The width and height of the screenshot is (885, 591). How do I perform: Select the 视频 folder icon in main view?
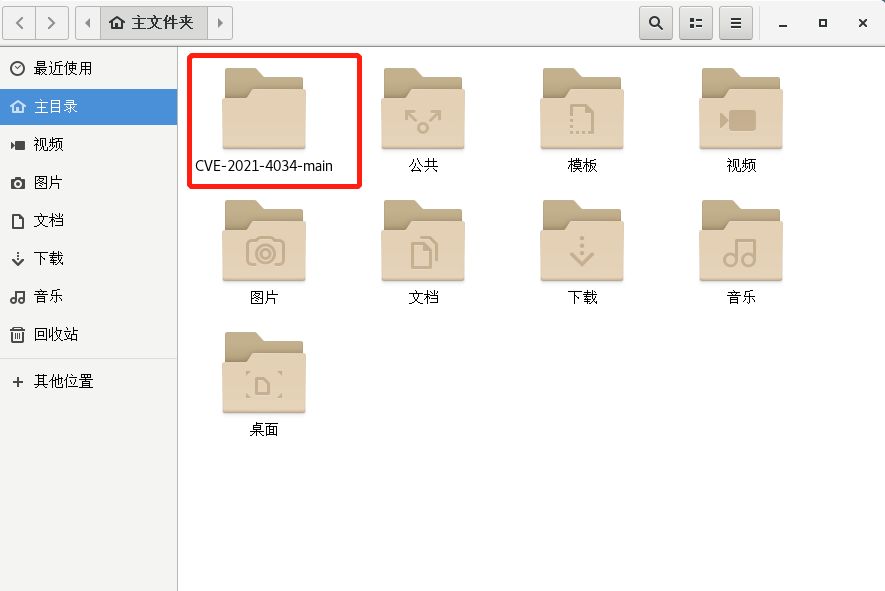click(741, 109)
